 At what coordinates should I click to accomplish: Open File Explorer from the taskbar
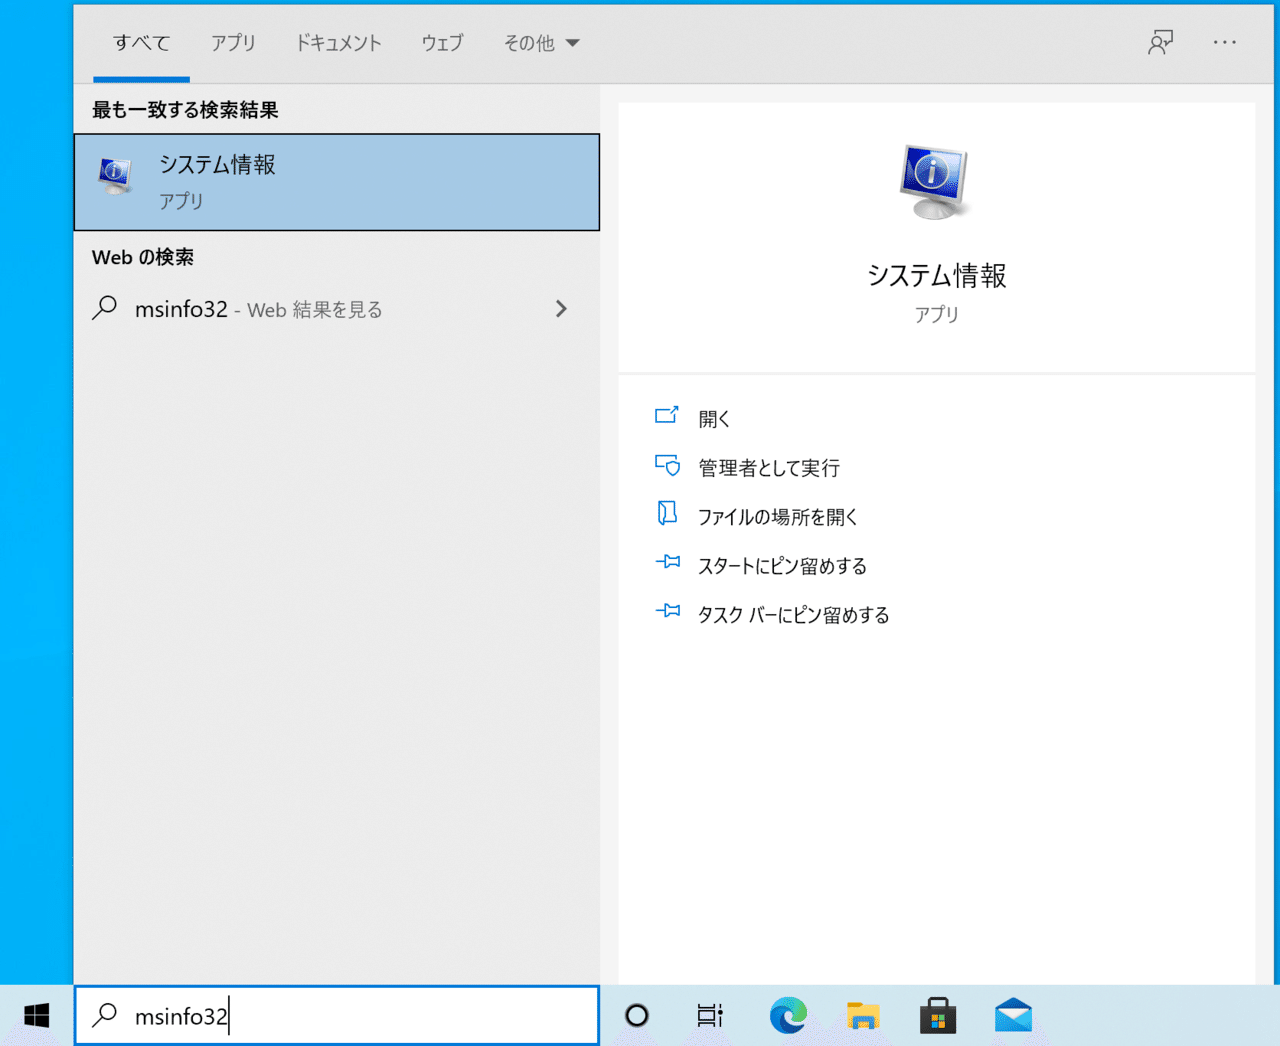pyautogui.click(x=863, y=1015)
